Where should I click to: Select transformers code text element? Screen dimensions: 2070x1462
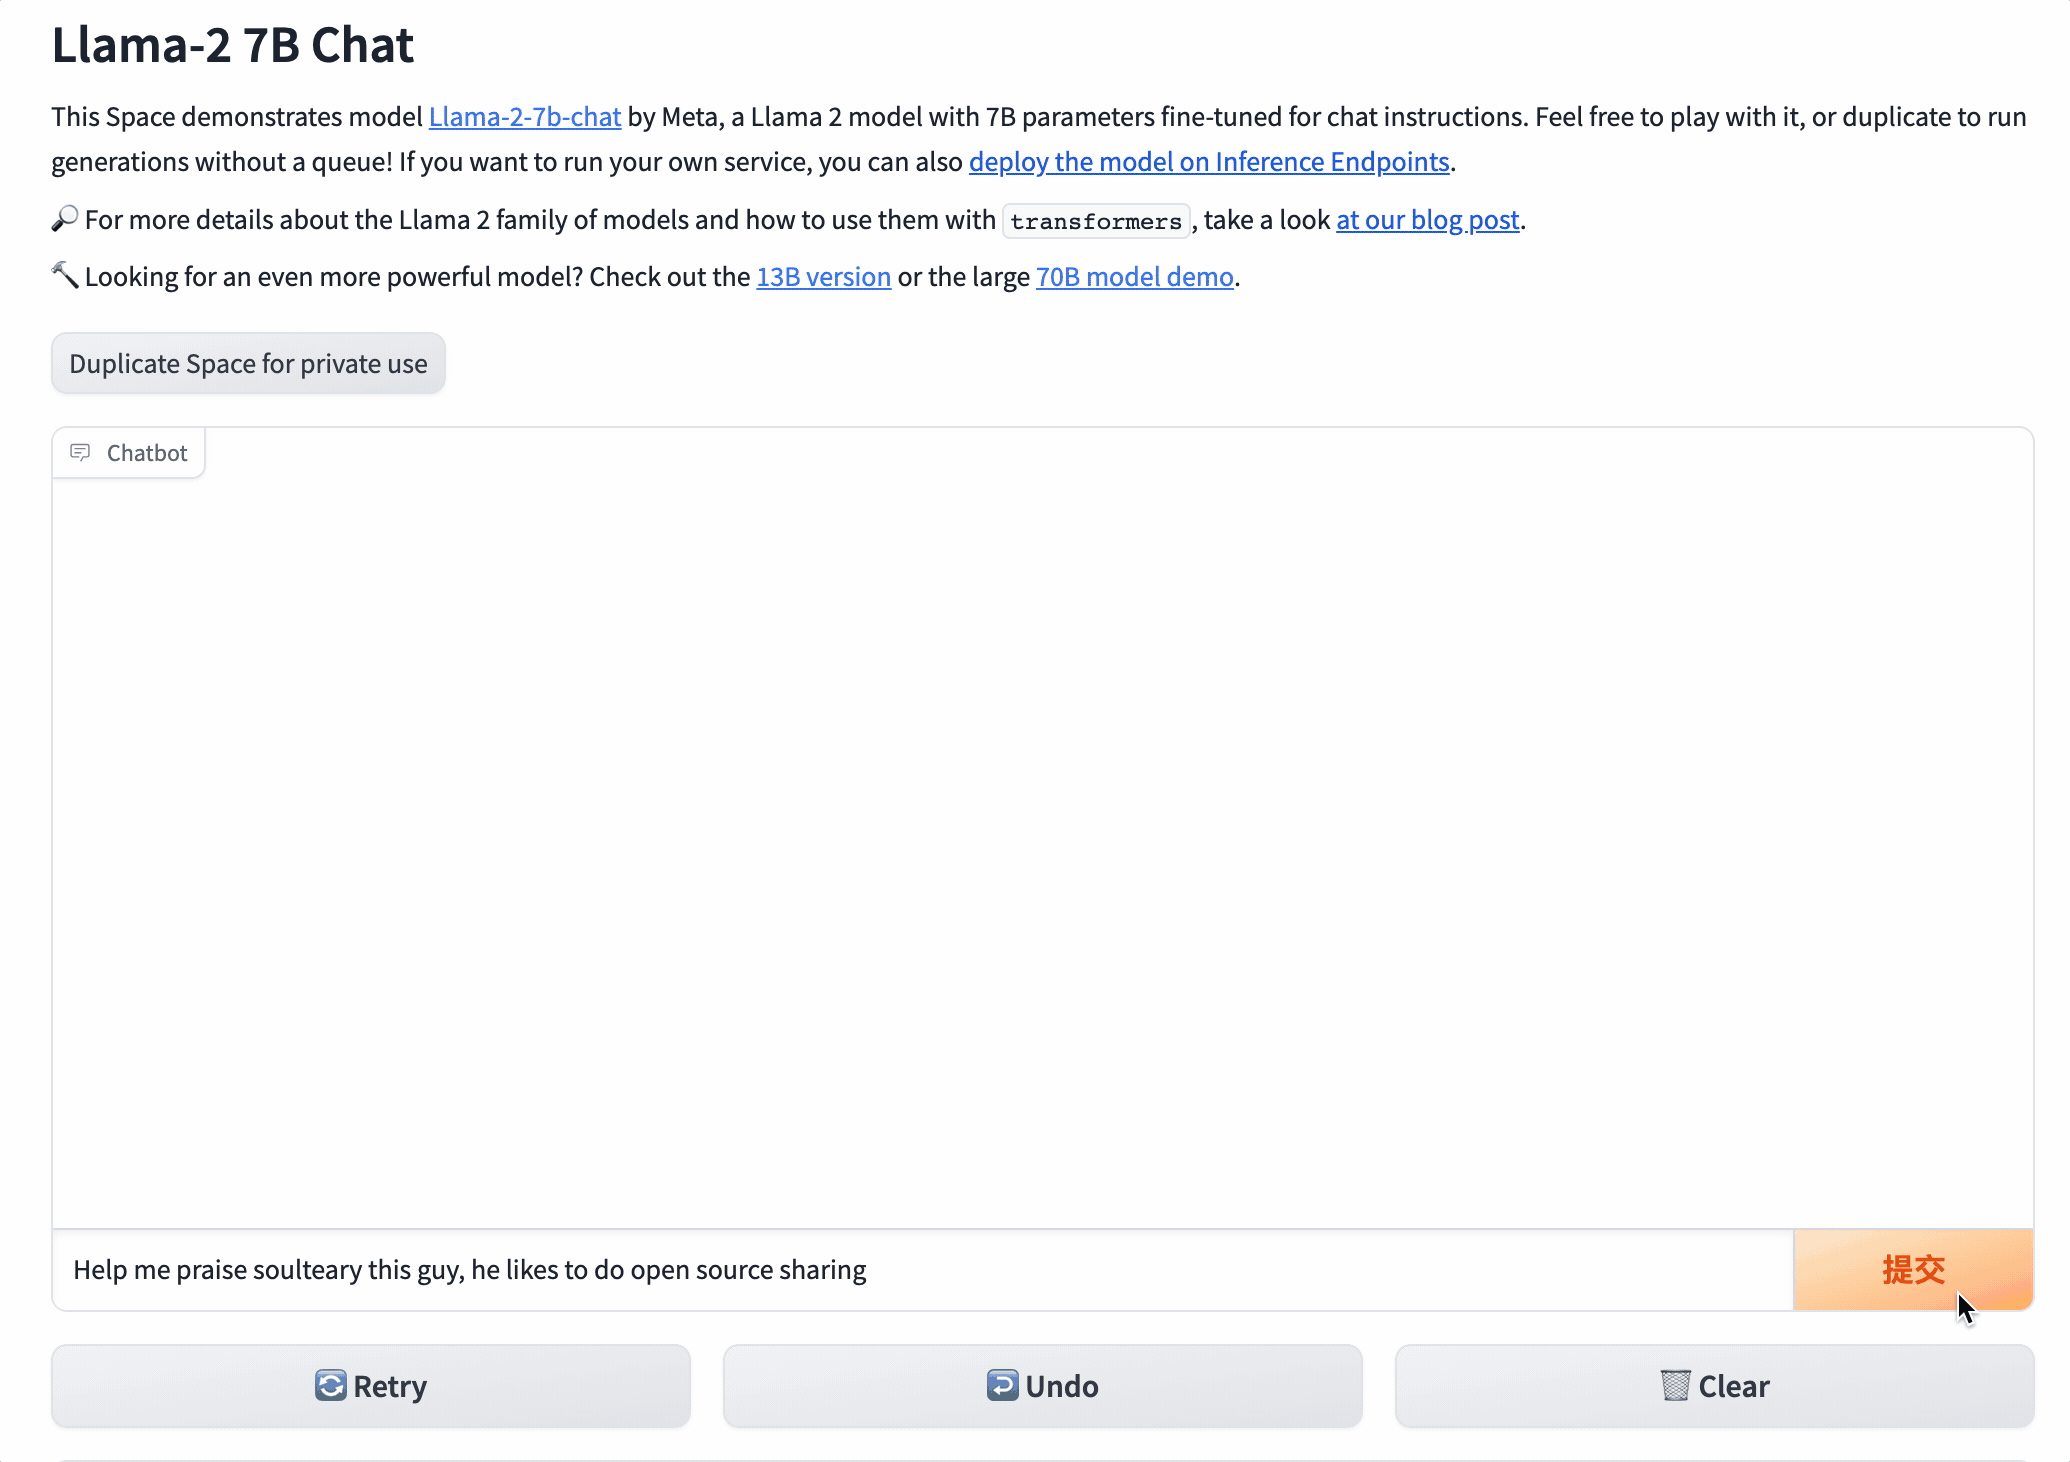(1097, 220)
